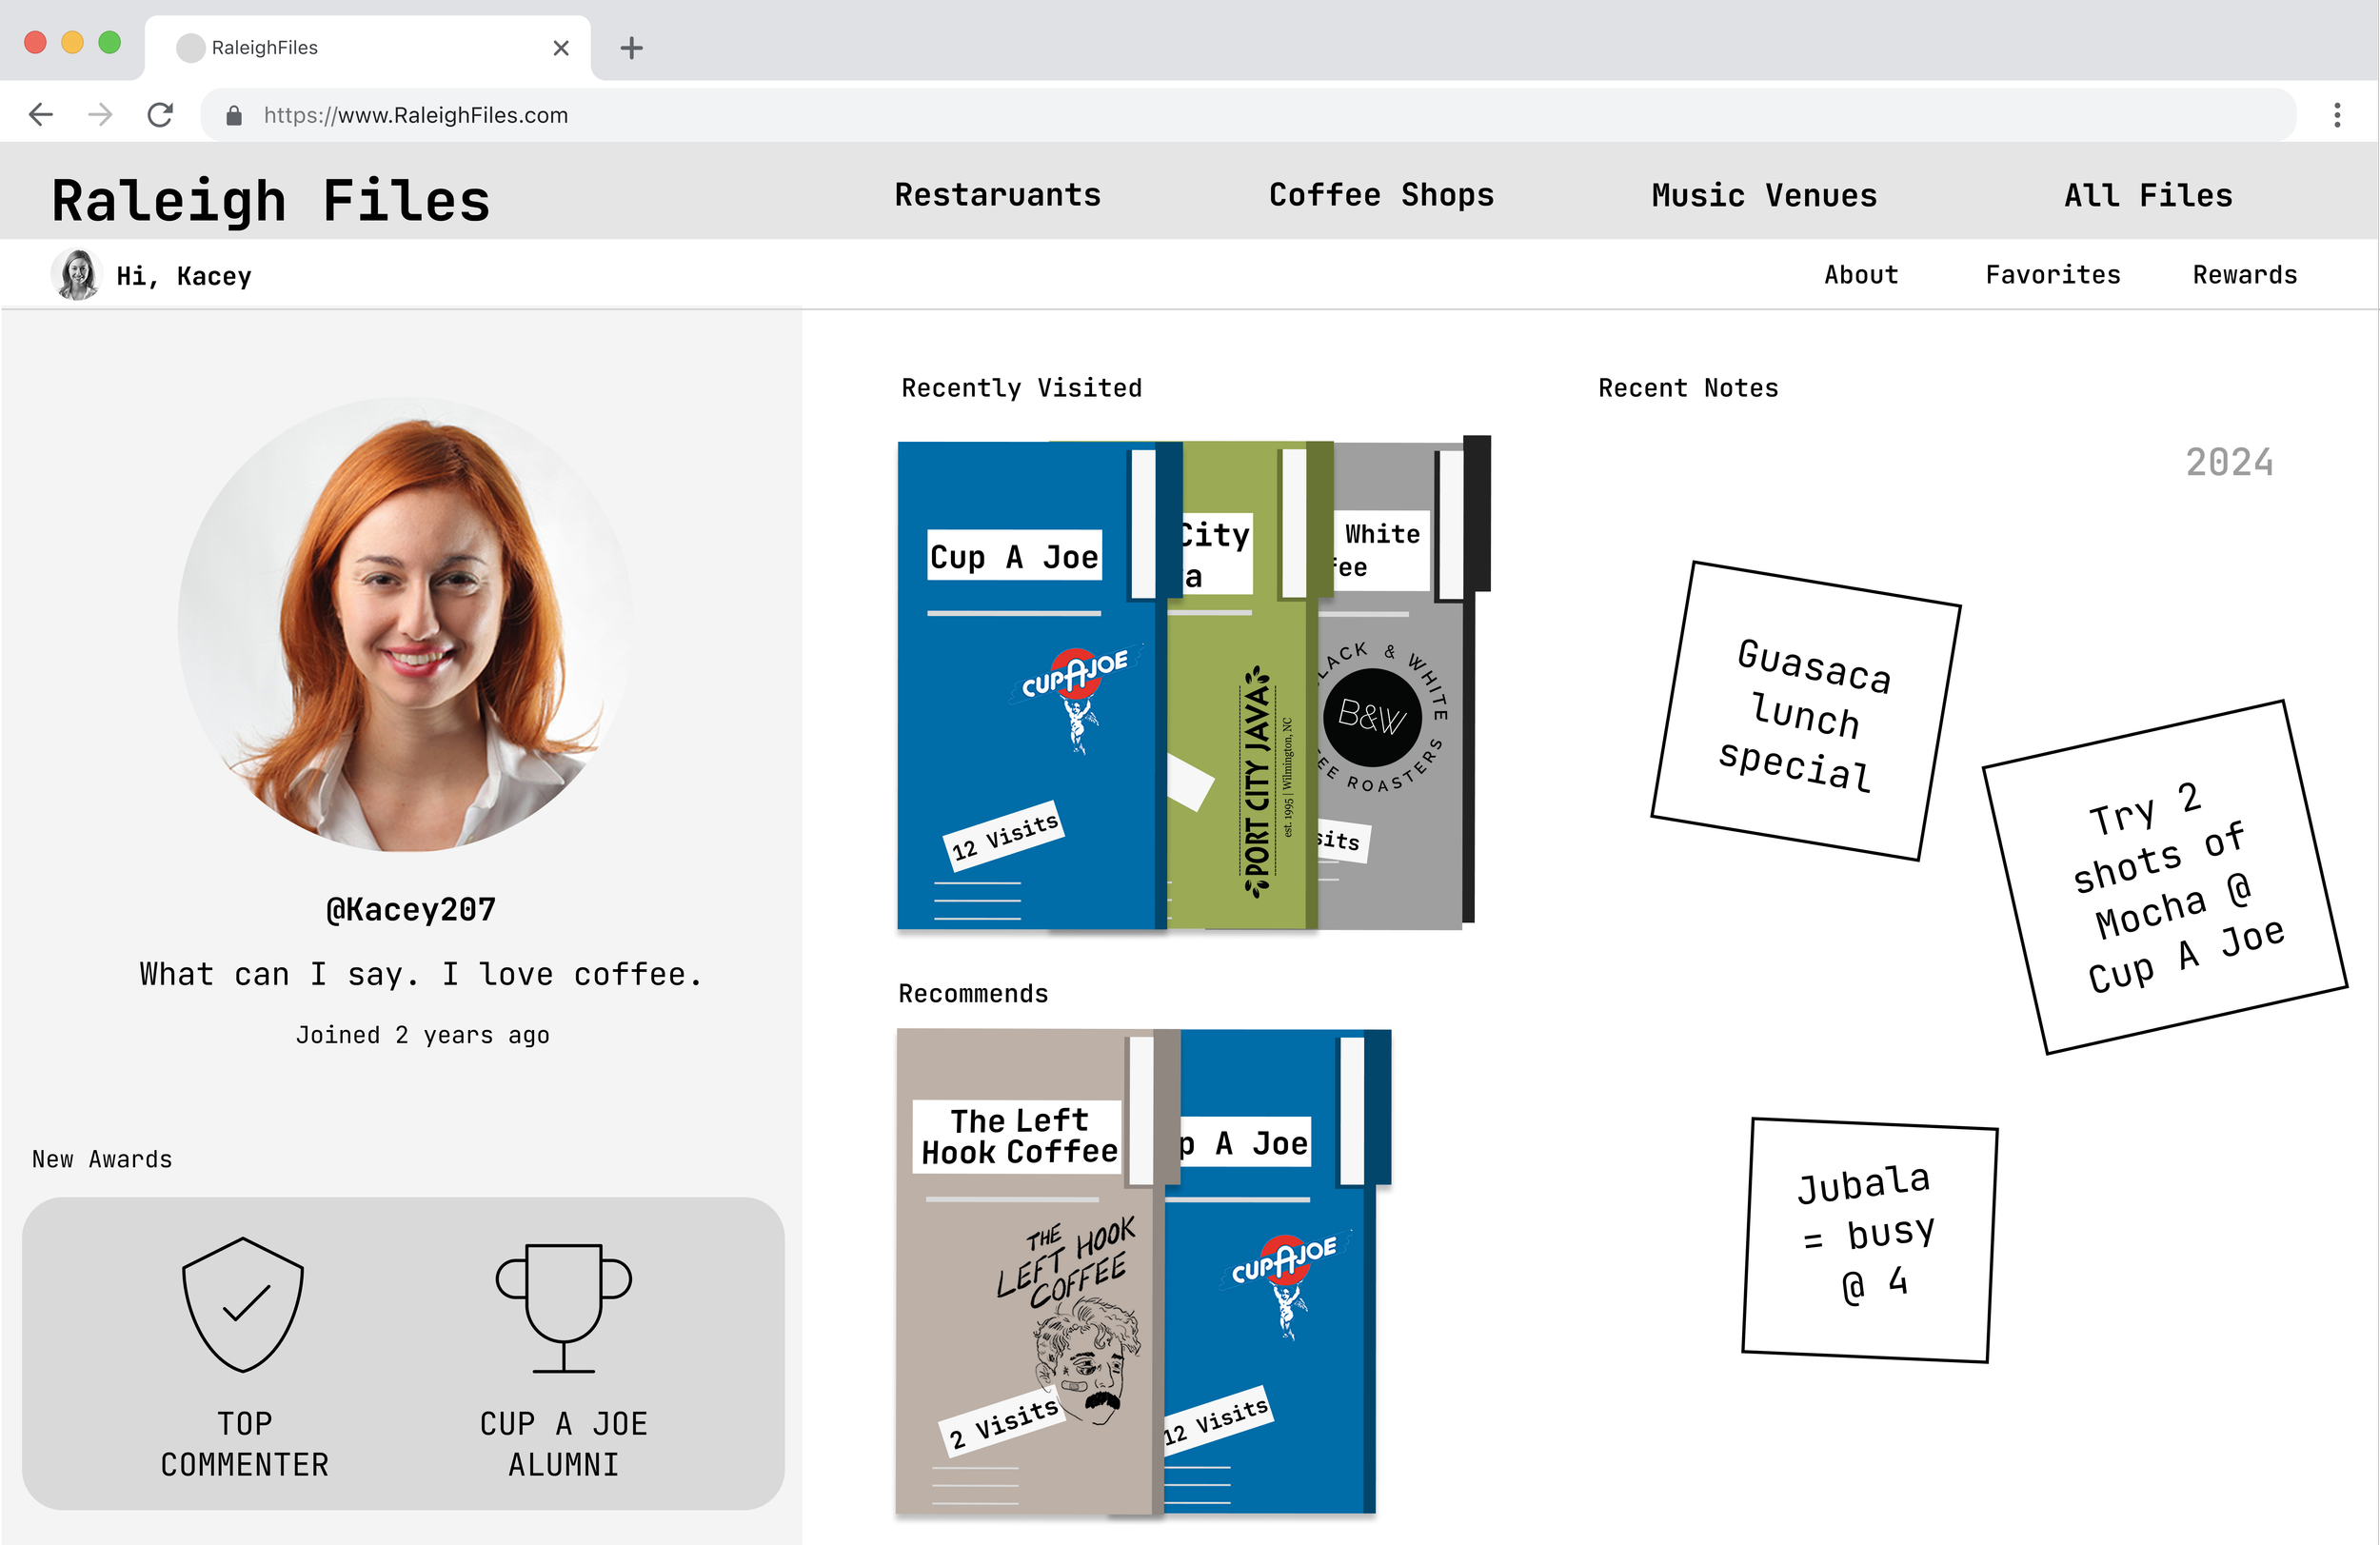The width and height of the screenshot is (2380, 1545).
Task: Click the Top Commenter shield award icon
Action: coord(243,1303)
